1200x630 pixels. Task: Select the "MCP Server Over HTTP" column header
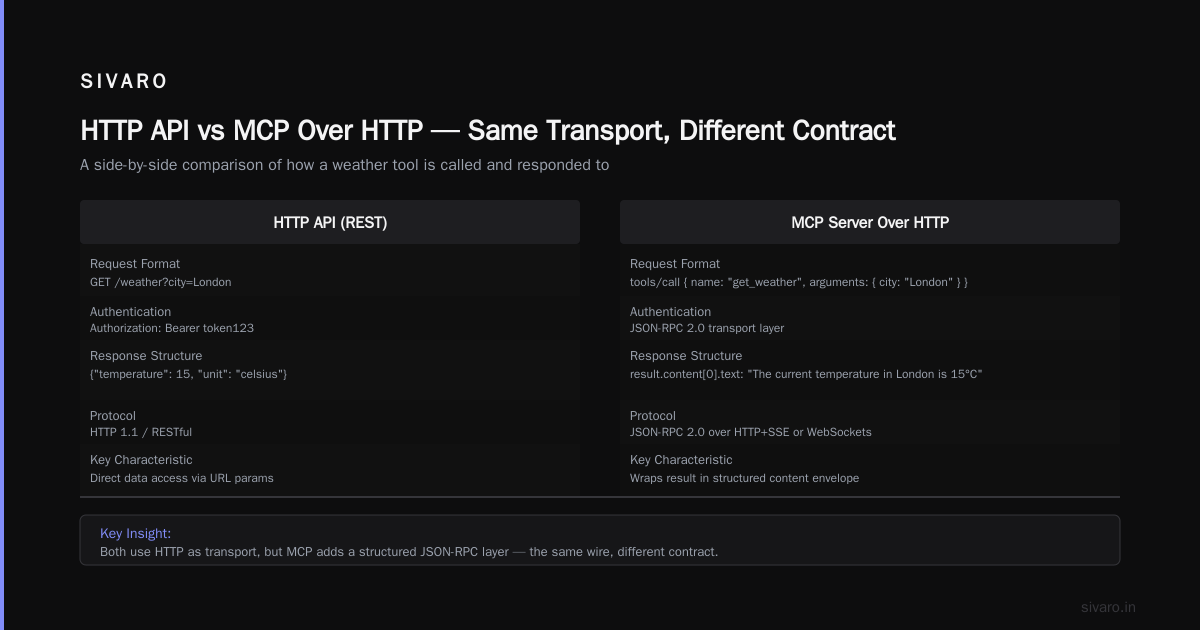870,223
